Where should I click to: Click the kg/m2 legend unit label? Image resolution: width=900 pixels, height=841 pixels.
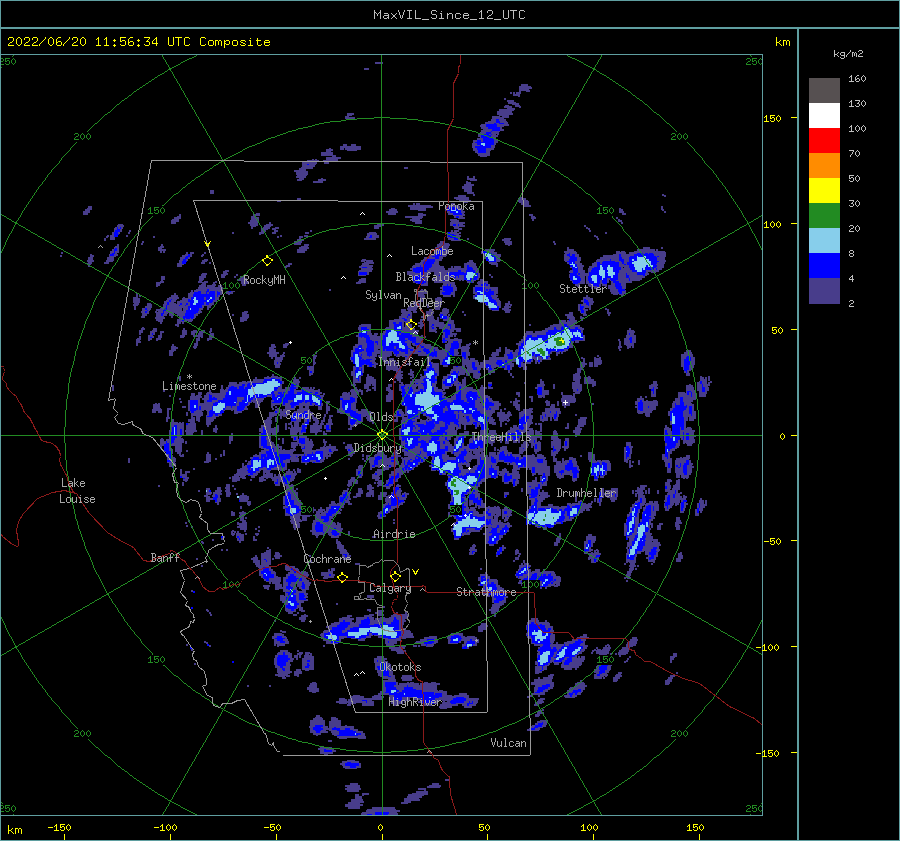[x=848, y=54]
